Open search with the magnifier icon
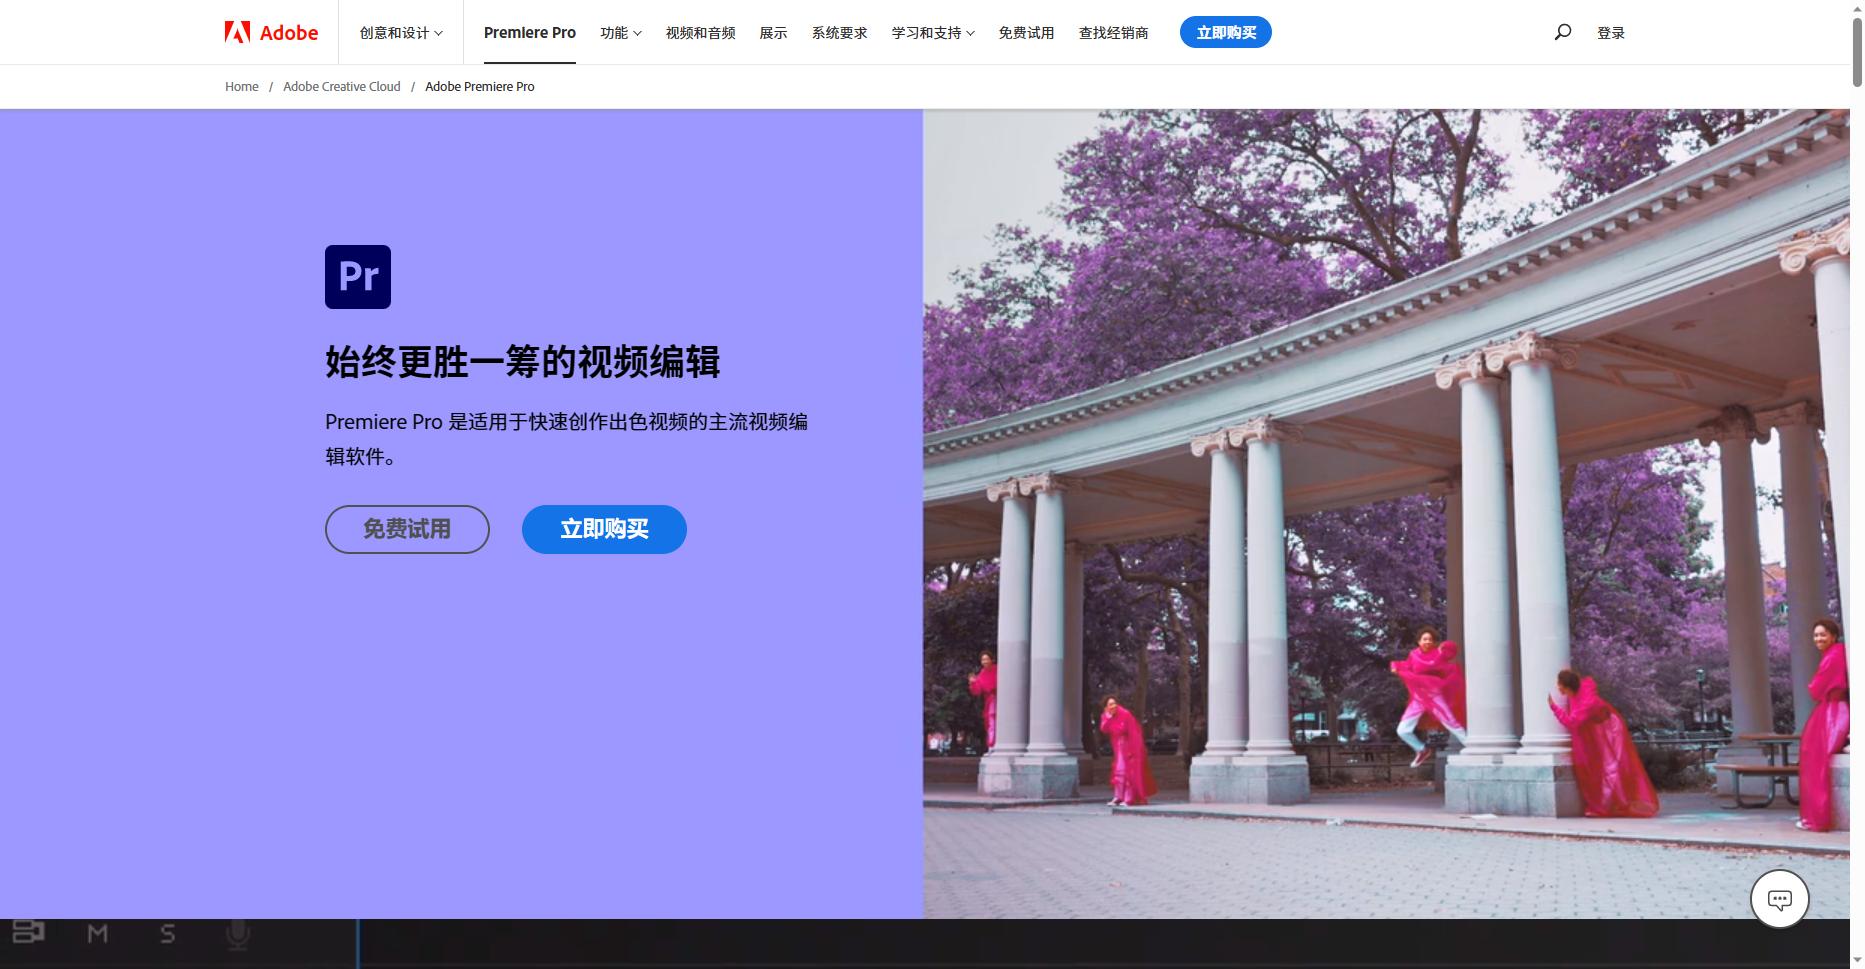The height and width of the screenshot is (969, 1865). [x=1561, y=31]
